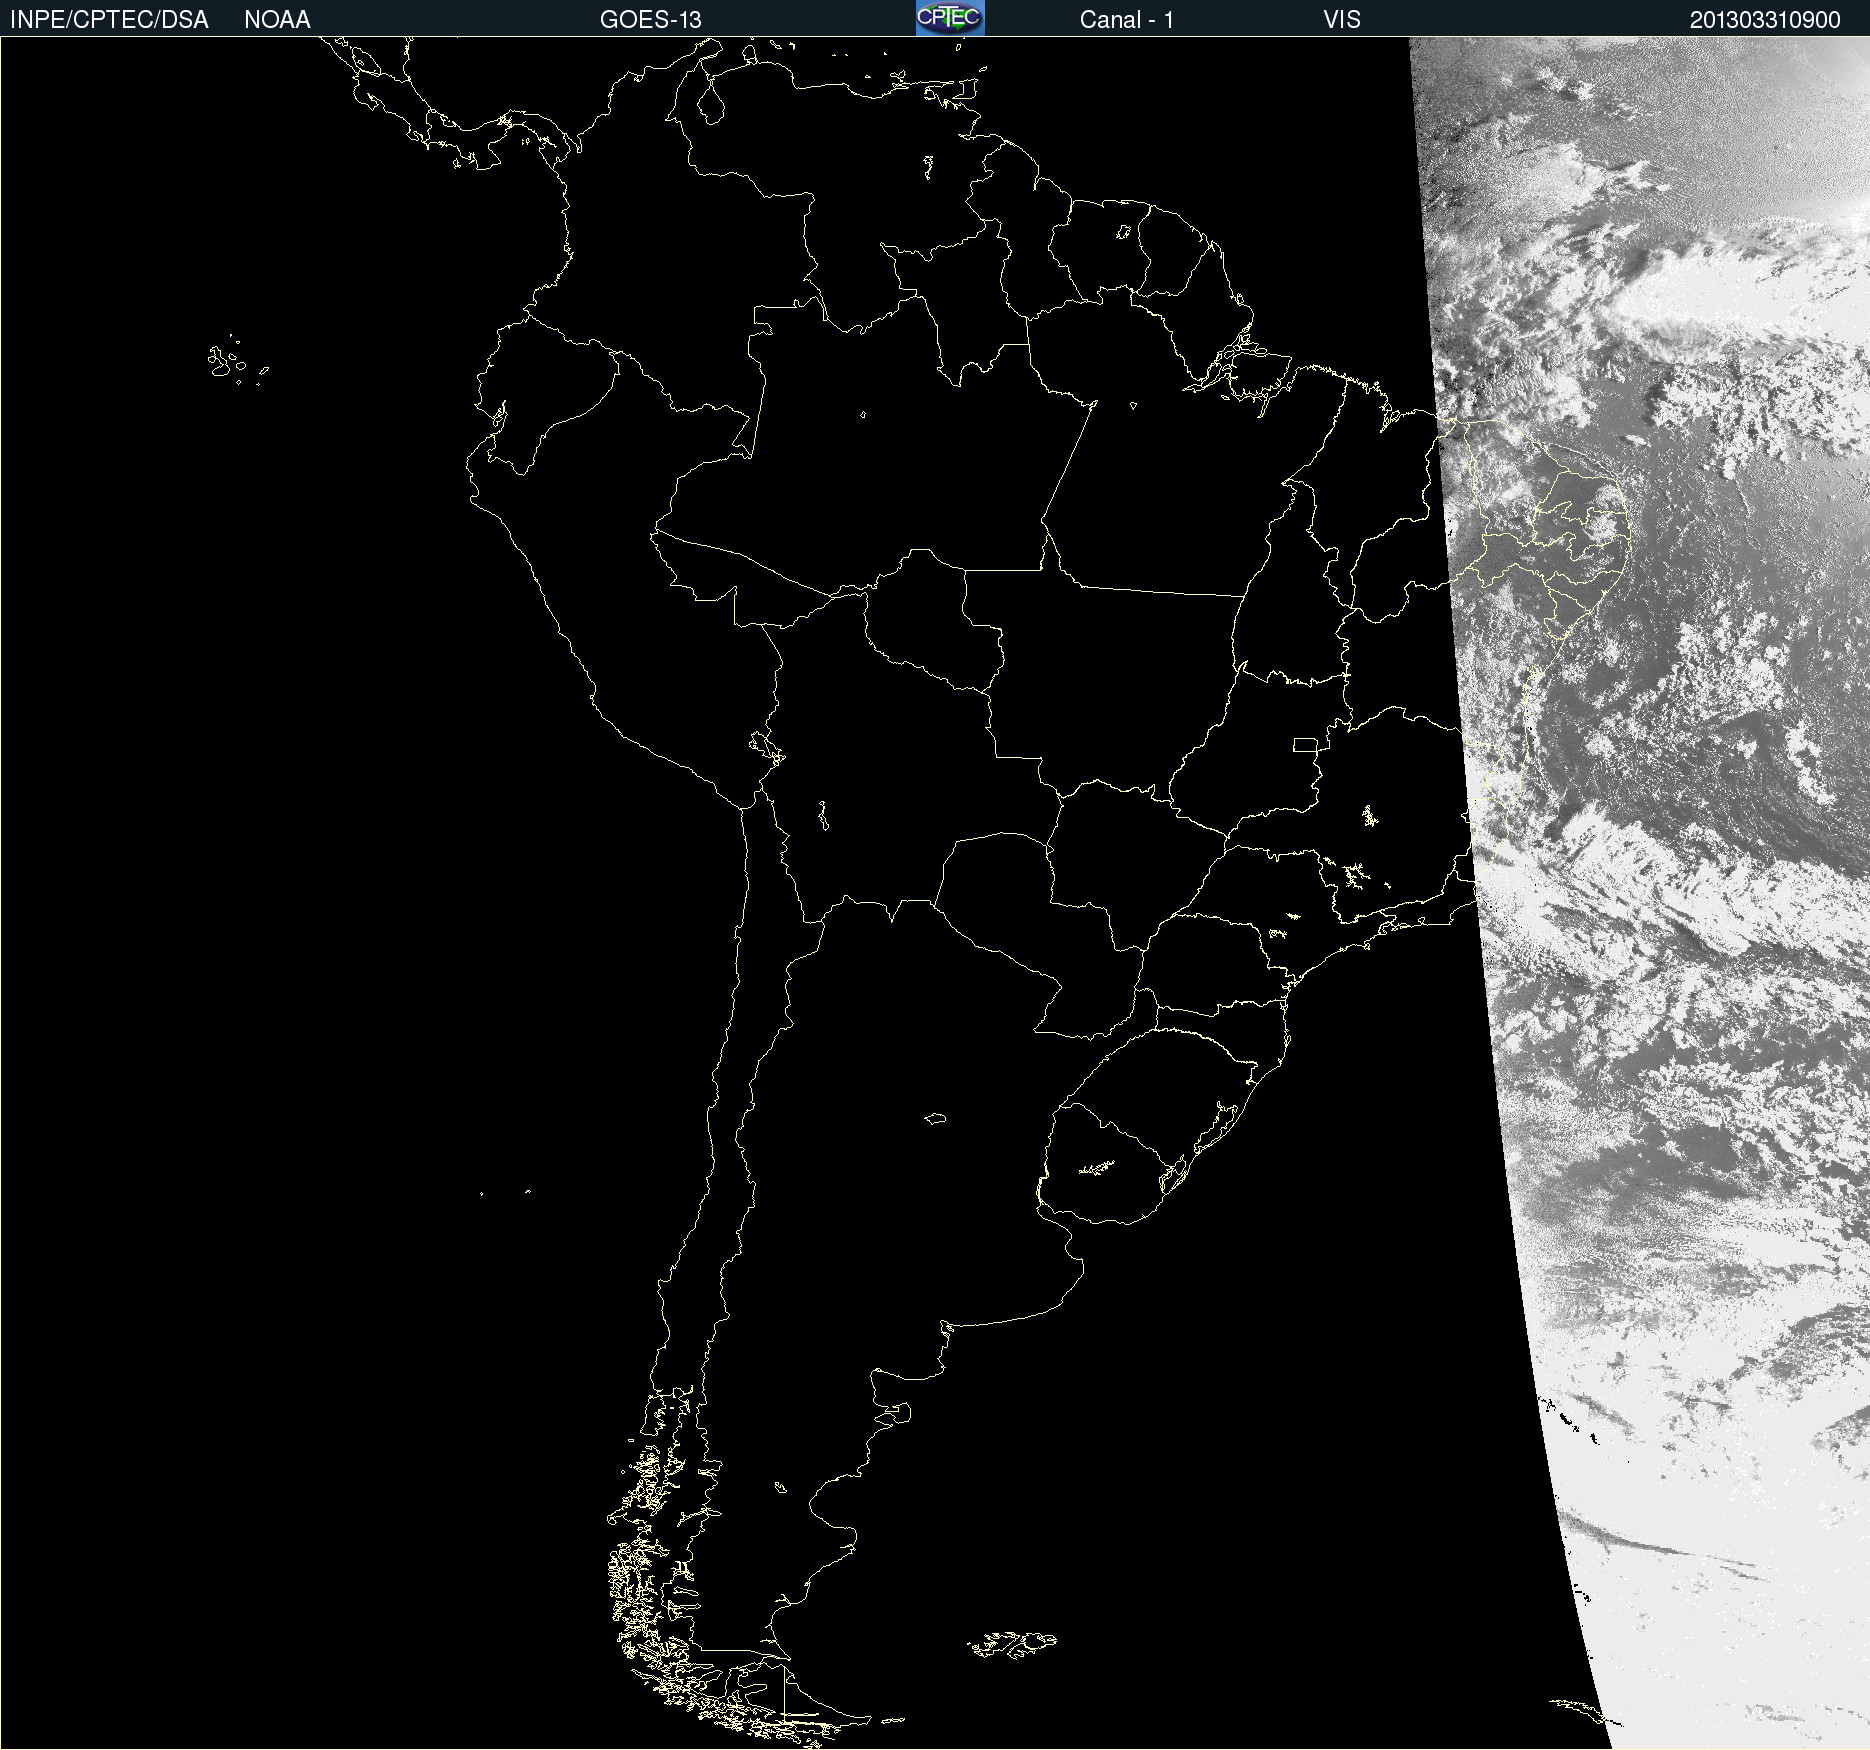Click the timestamp 201303310900
Image resolution: width=1870 pixels, height=1750 pixels.
tap(1765, 20)
